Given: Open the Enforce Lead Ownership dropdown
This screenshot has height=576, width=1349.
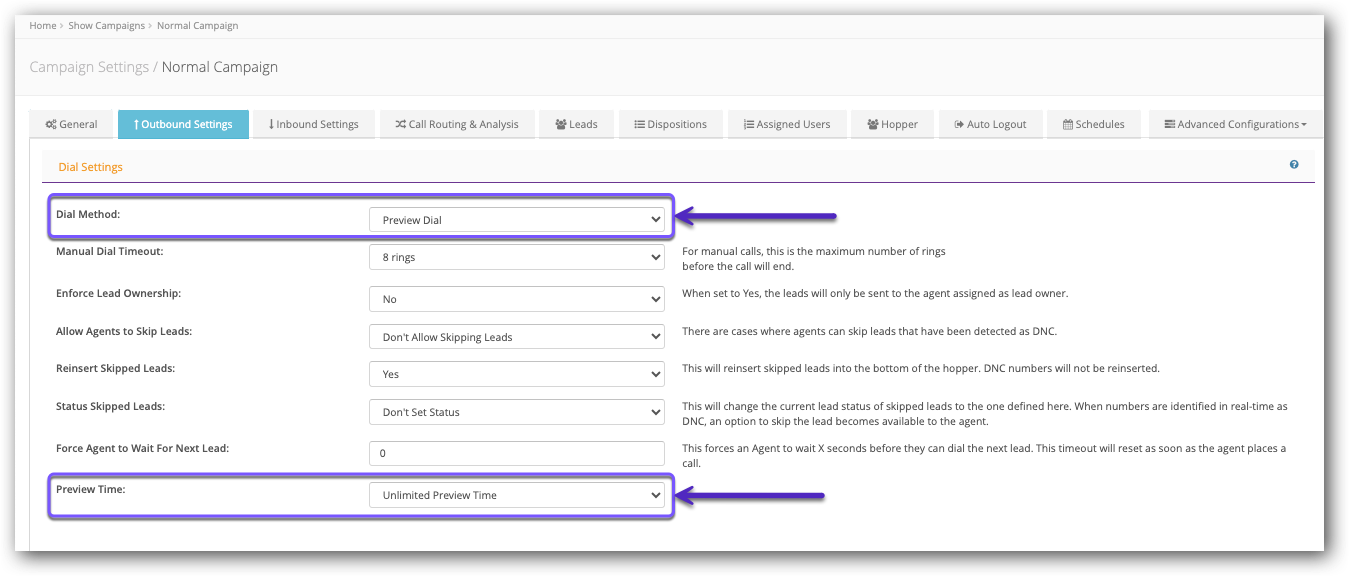Looking at the screenshot, I should pos(516,299).
